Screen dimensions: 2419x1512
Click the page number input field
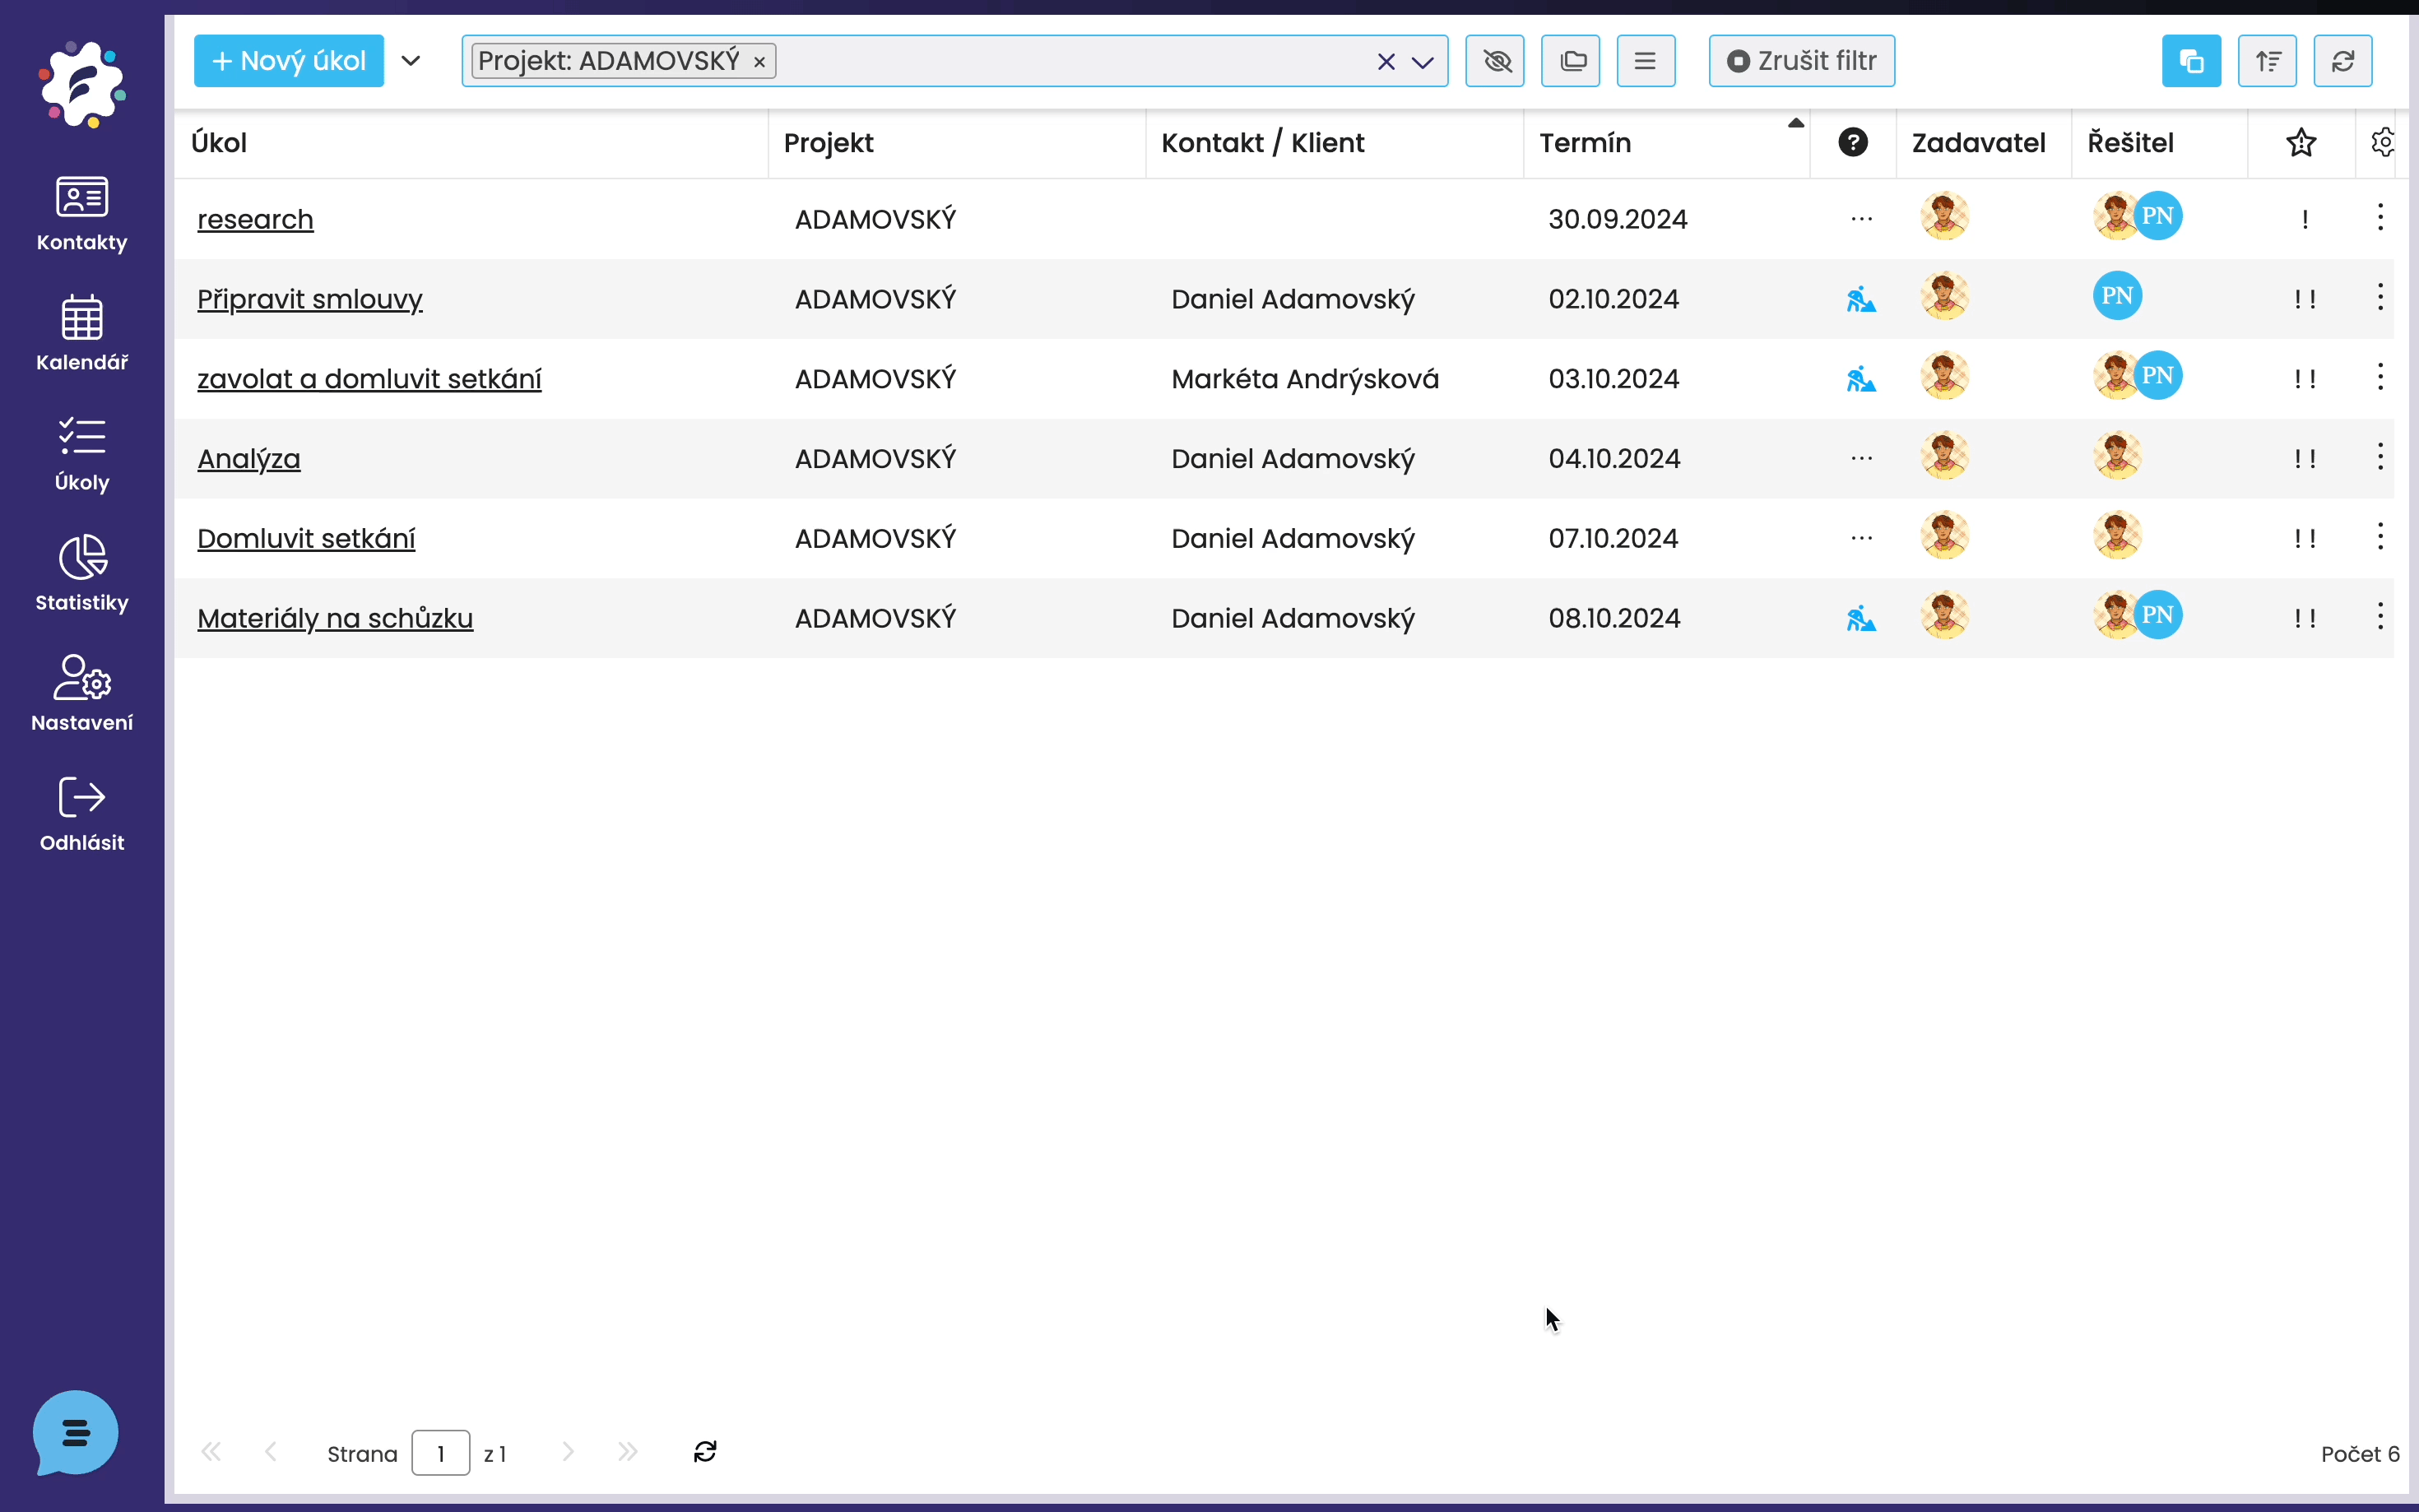pos(441,1452)
